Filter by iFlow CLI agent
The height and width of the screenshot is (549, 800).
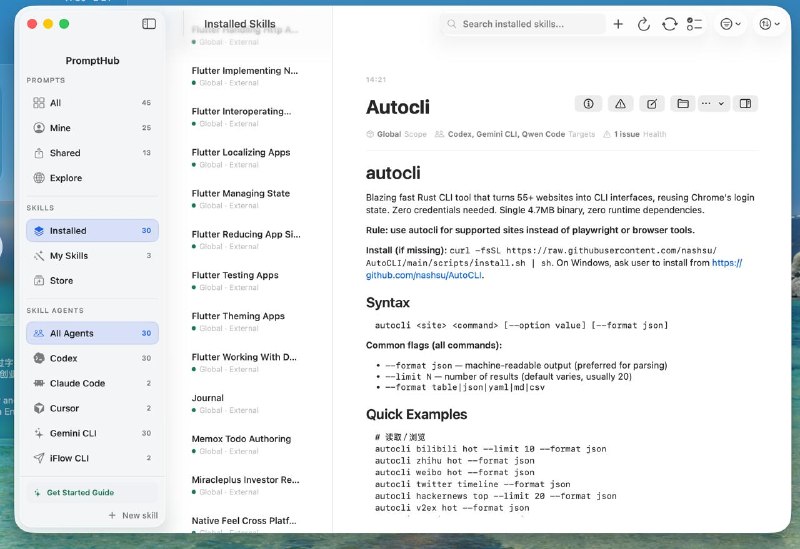coord(92,458)
